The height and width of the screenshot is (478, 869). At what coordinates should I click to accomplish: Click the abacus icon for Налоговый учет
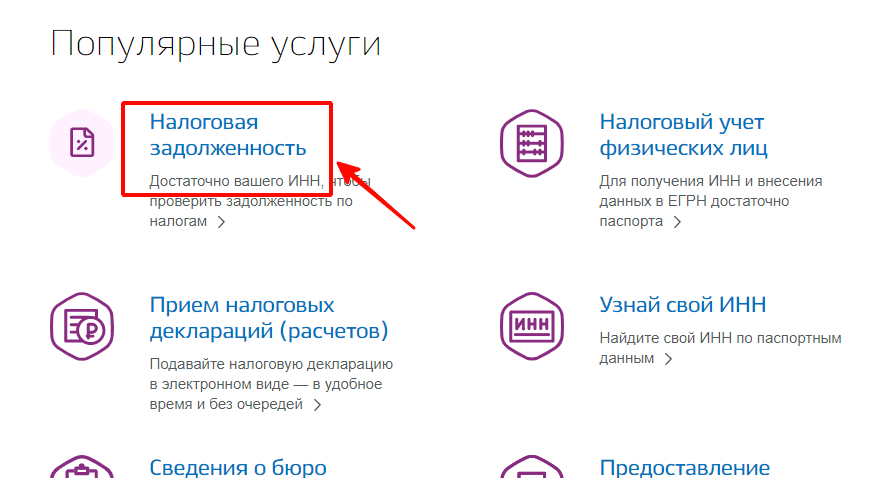[531, 143]
